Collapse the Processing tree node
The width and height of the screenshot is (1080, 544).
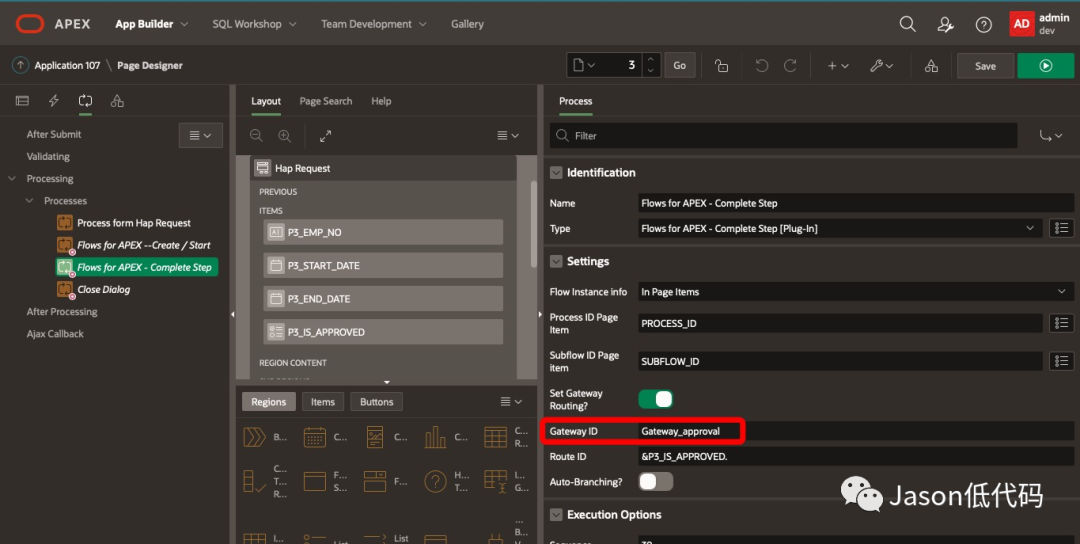[x=12, y=178]
